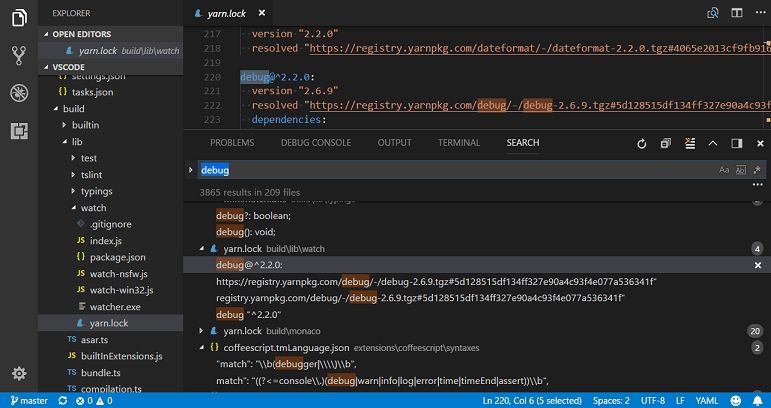
Task: Collapse the VSCODE folder section
Action: (111, 67)
